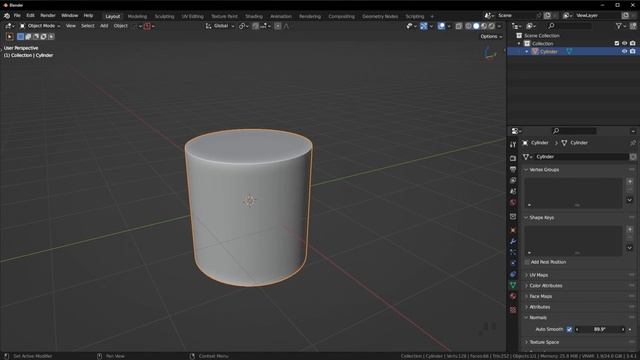
Task: Switch to the Shading workspace tab
Action: (254, 16)
